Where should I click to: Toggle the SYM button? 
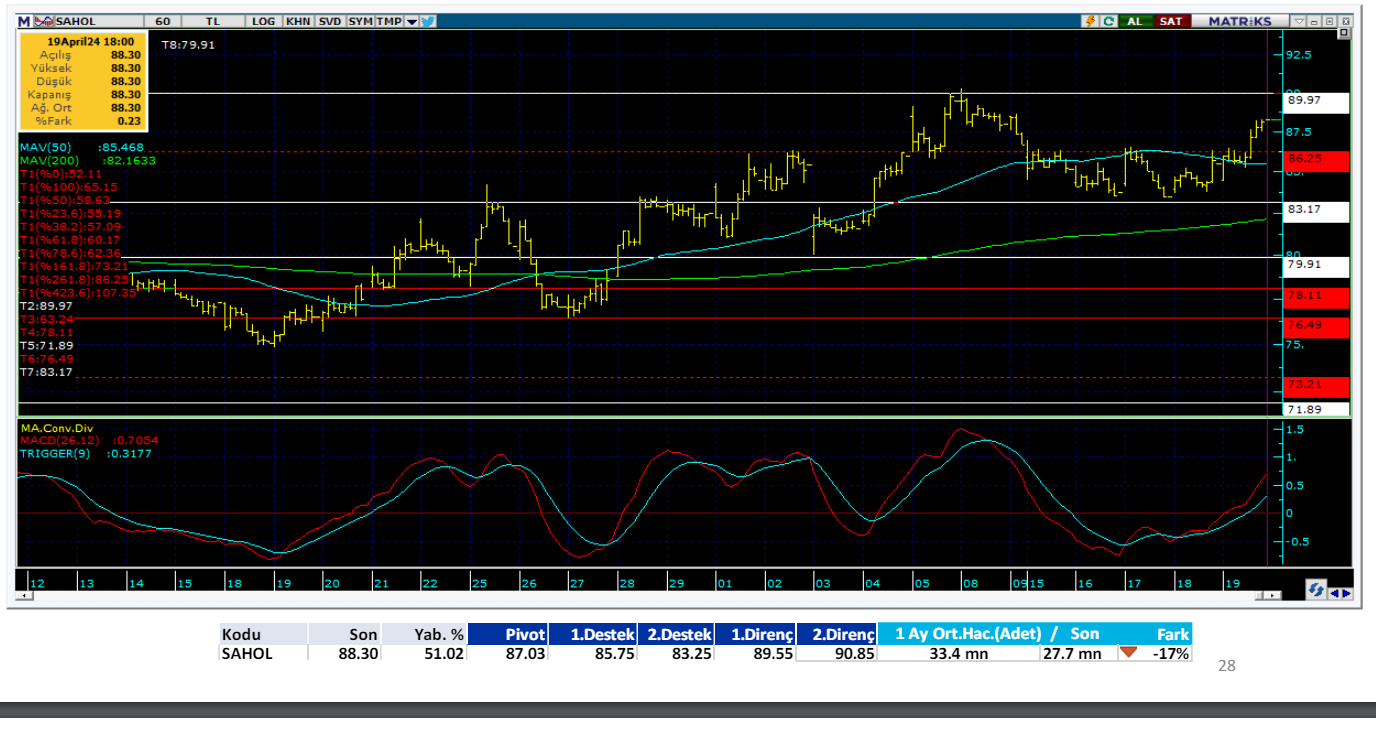click(360, 21)
